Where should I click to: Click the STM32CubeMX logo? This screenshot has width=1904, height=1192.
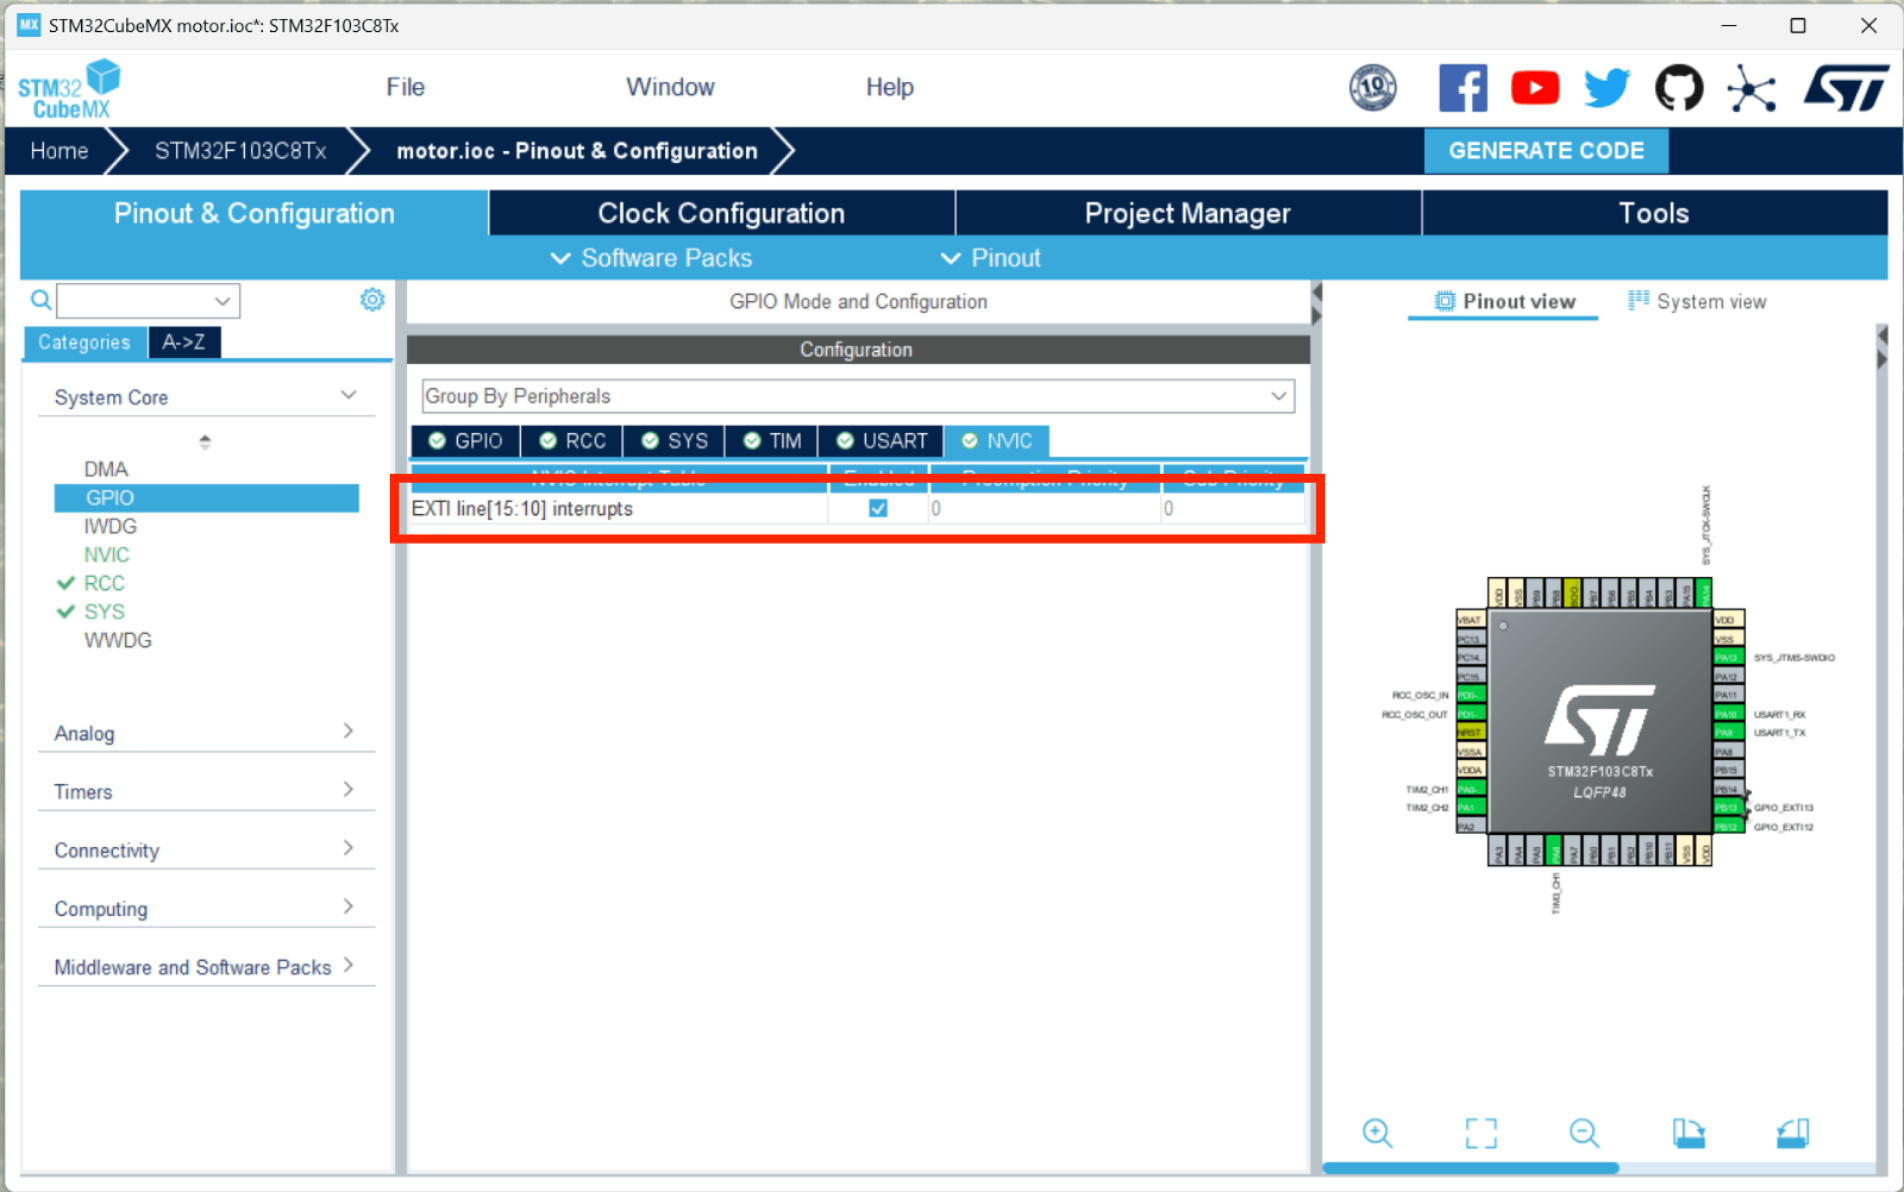(69, 88)
